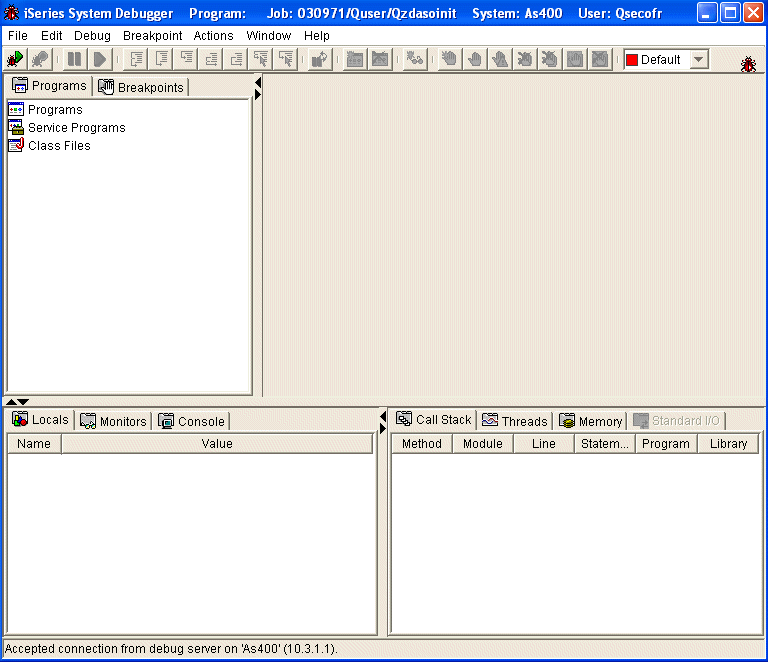
Task: Switch to the Threads tab
Action: coord(514,421)
